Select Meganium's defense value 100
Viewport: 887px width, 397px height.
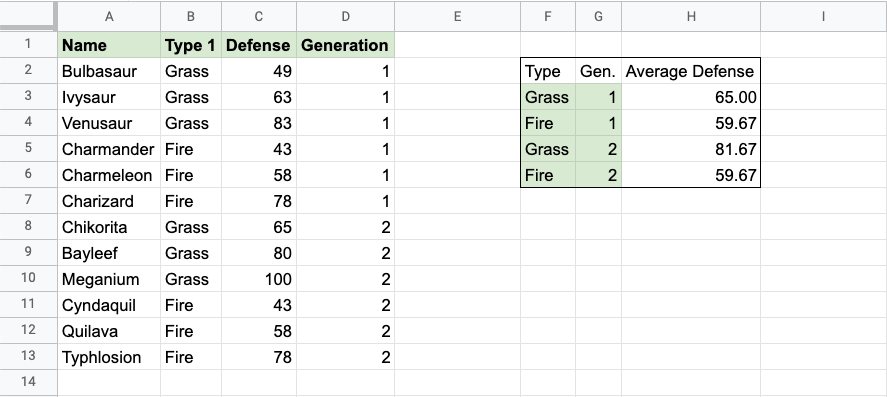click(259, 279)
